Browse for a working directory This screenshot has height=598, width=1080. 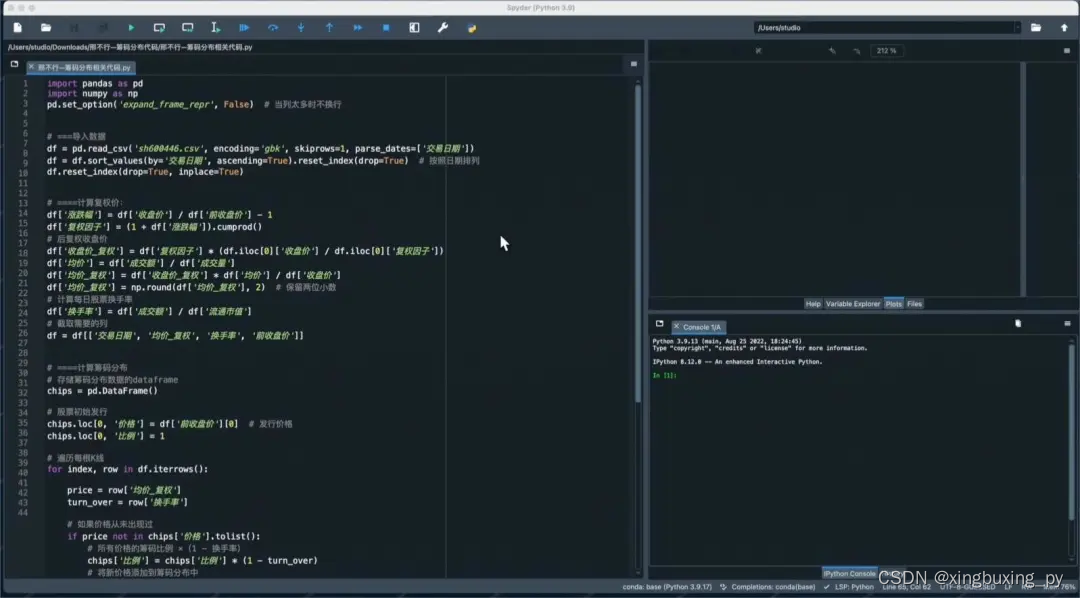1036,28
